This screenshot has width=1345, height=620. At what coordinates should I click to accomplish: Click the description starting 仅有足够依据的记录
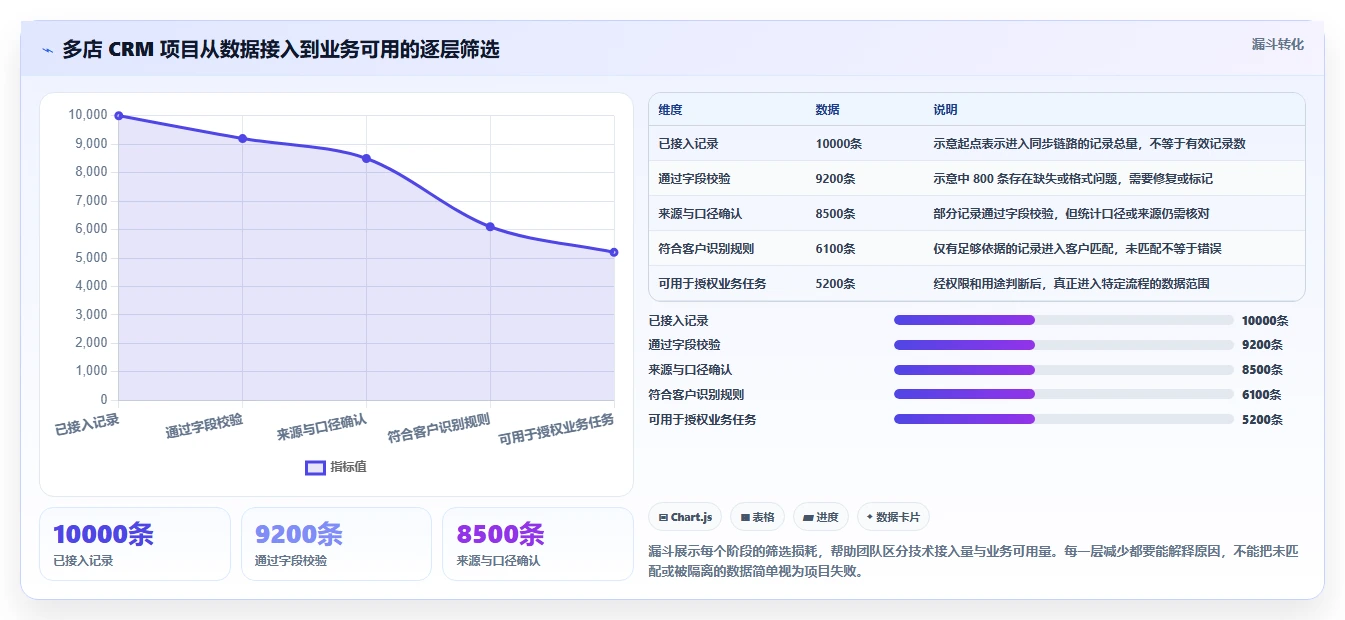click(x=1077, y=248)
